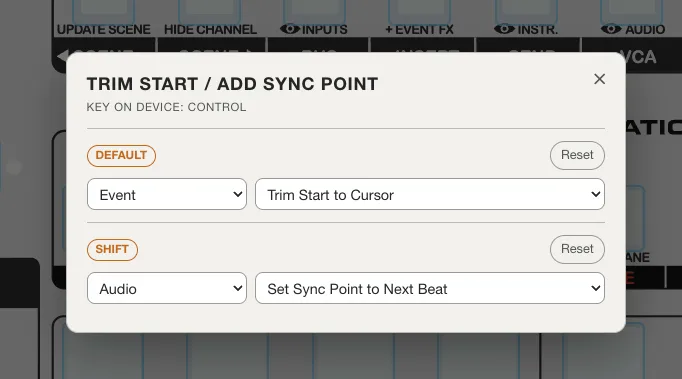Open the Event category dropdown

167,194
